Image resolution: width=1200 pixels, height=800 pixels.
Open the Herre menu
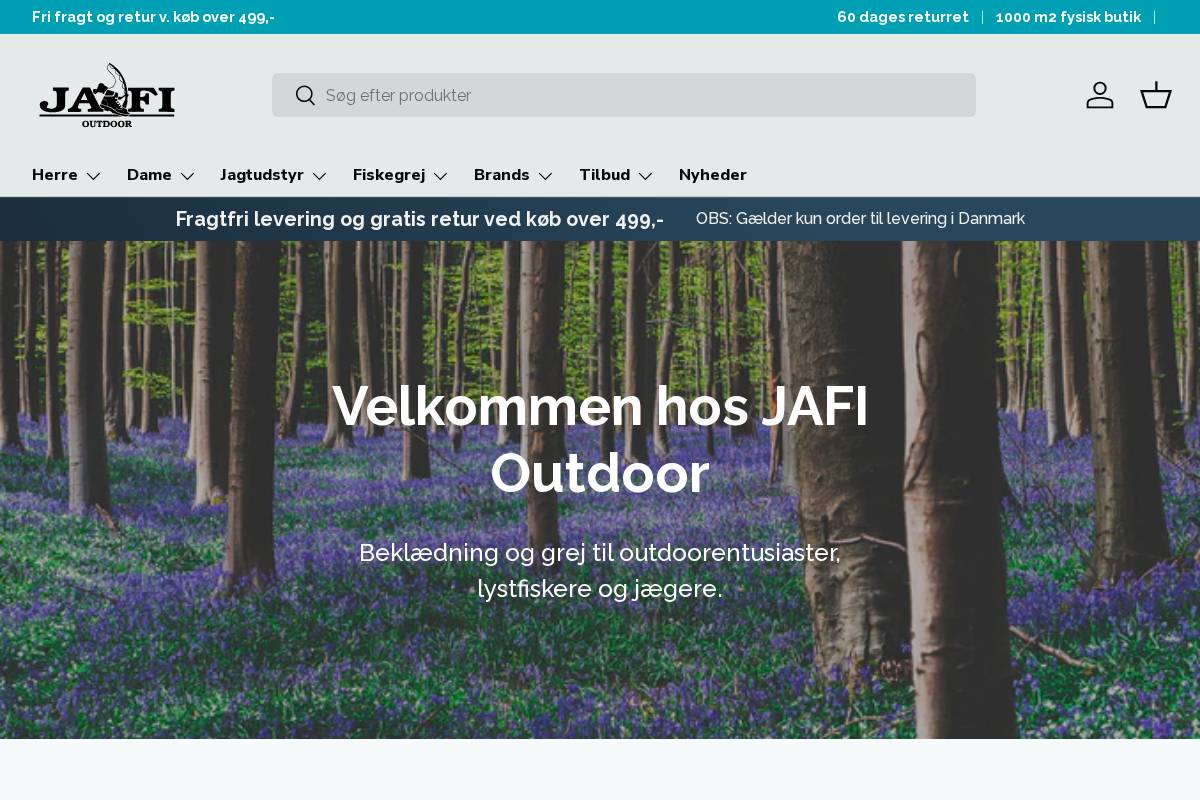[67, 175]
